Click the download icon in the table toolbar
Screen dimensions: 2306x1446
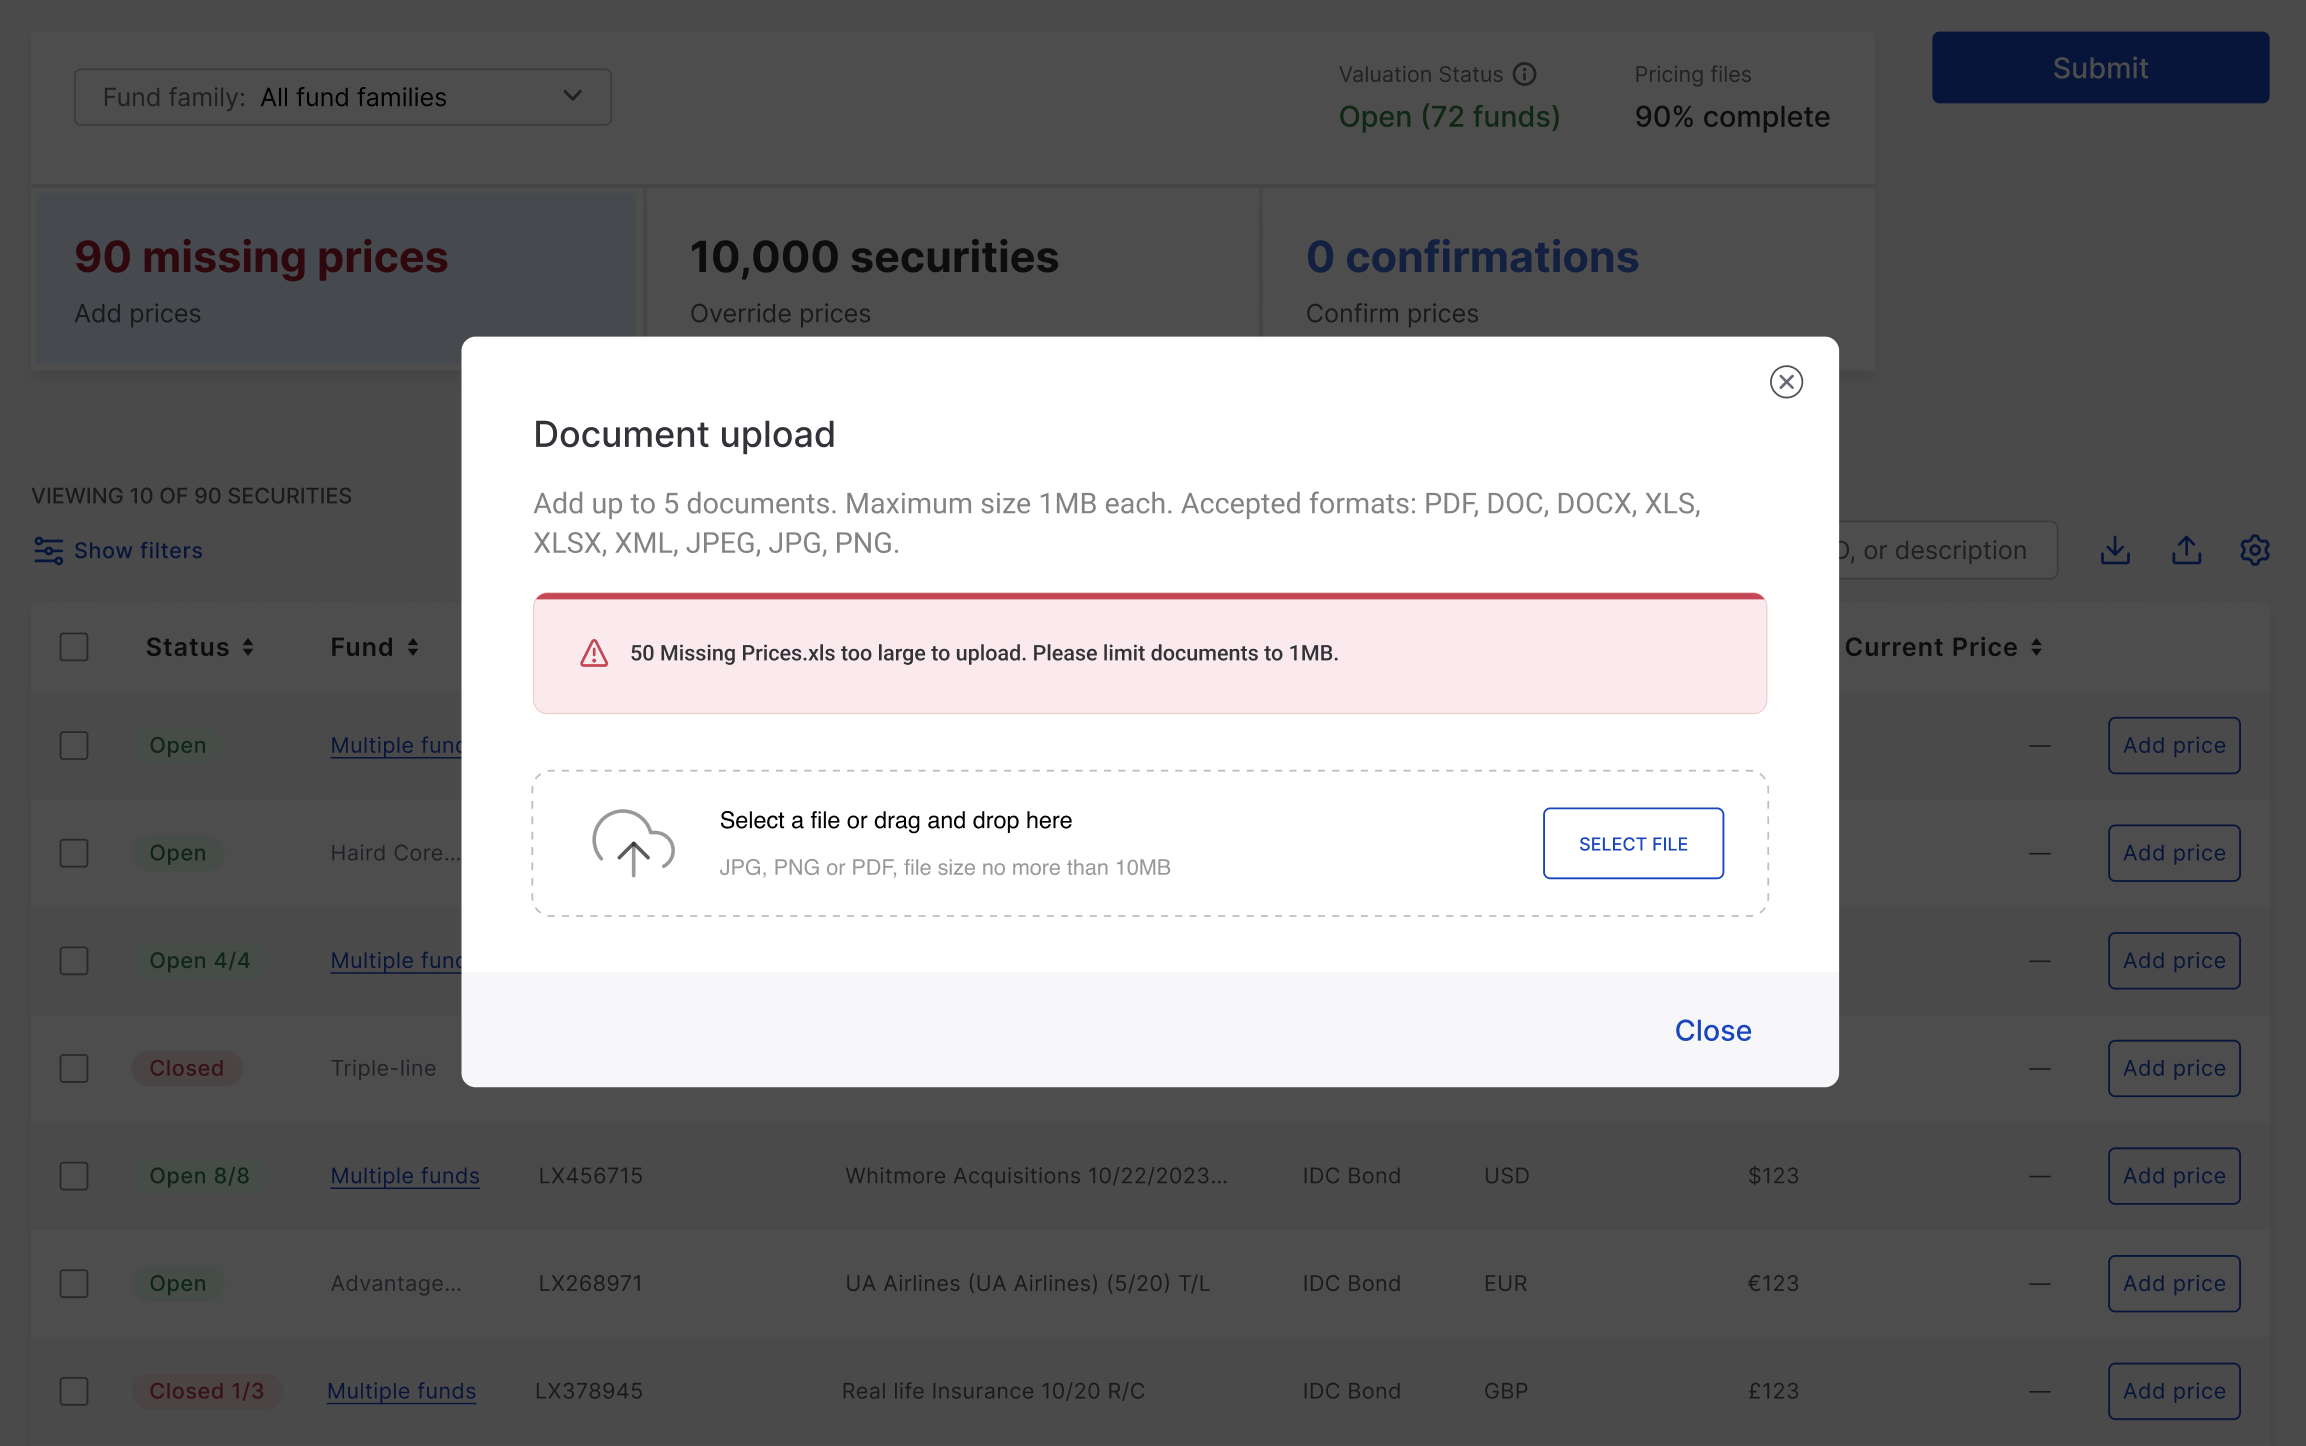point(2115,550)
